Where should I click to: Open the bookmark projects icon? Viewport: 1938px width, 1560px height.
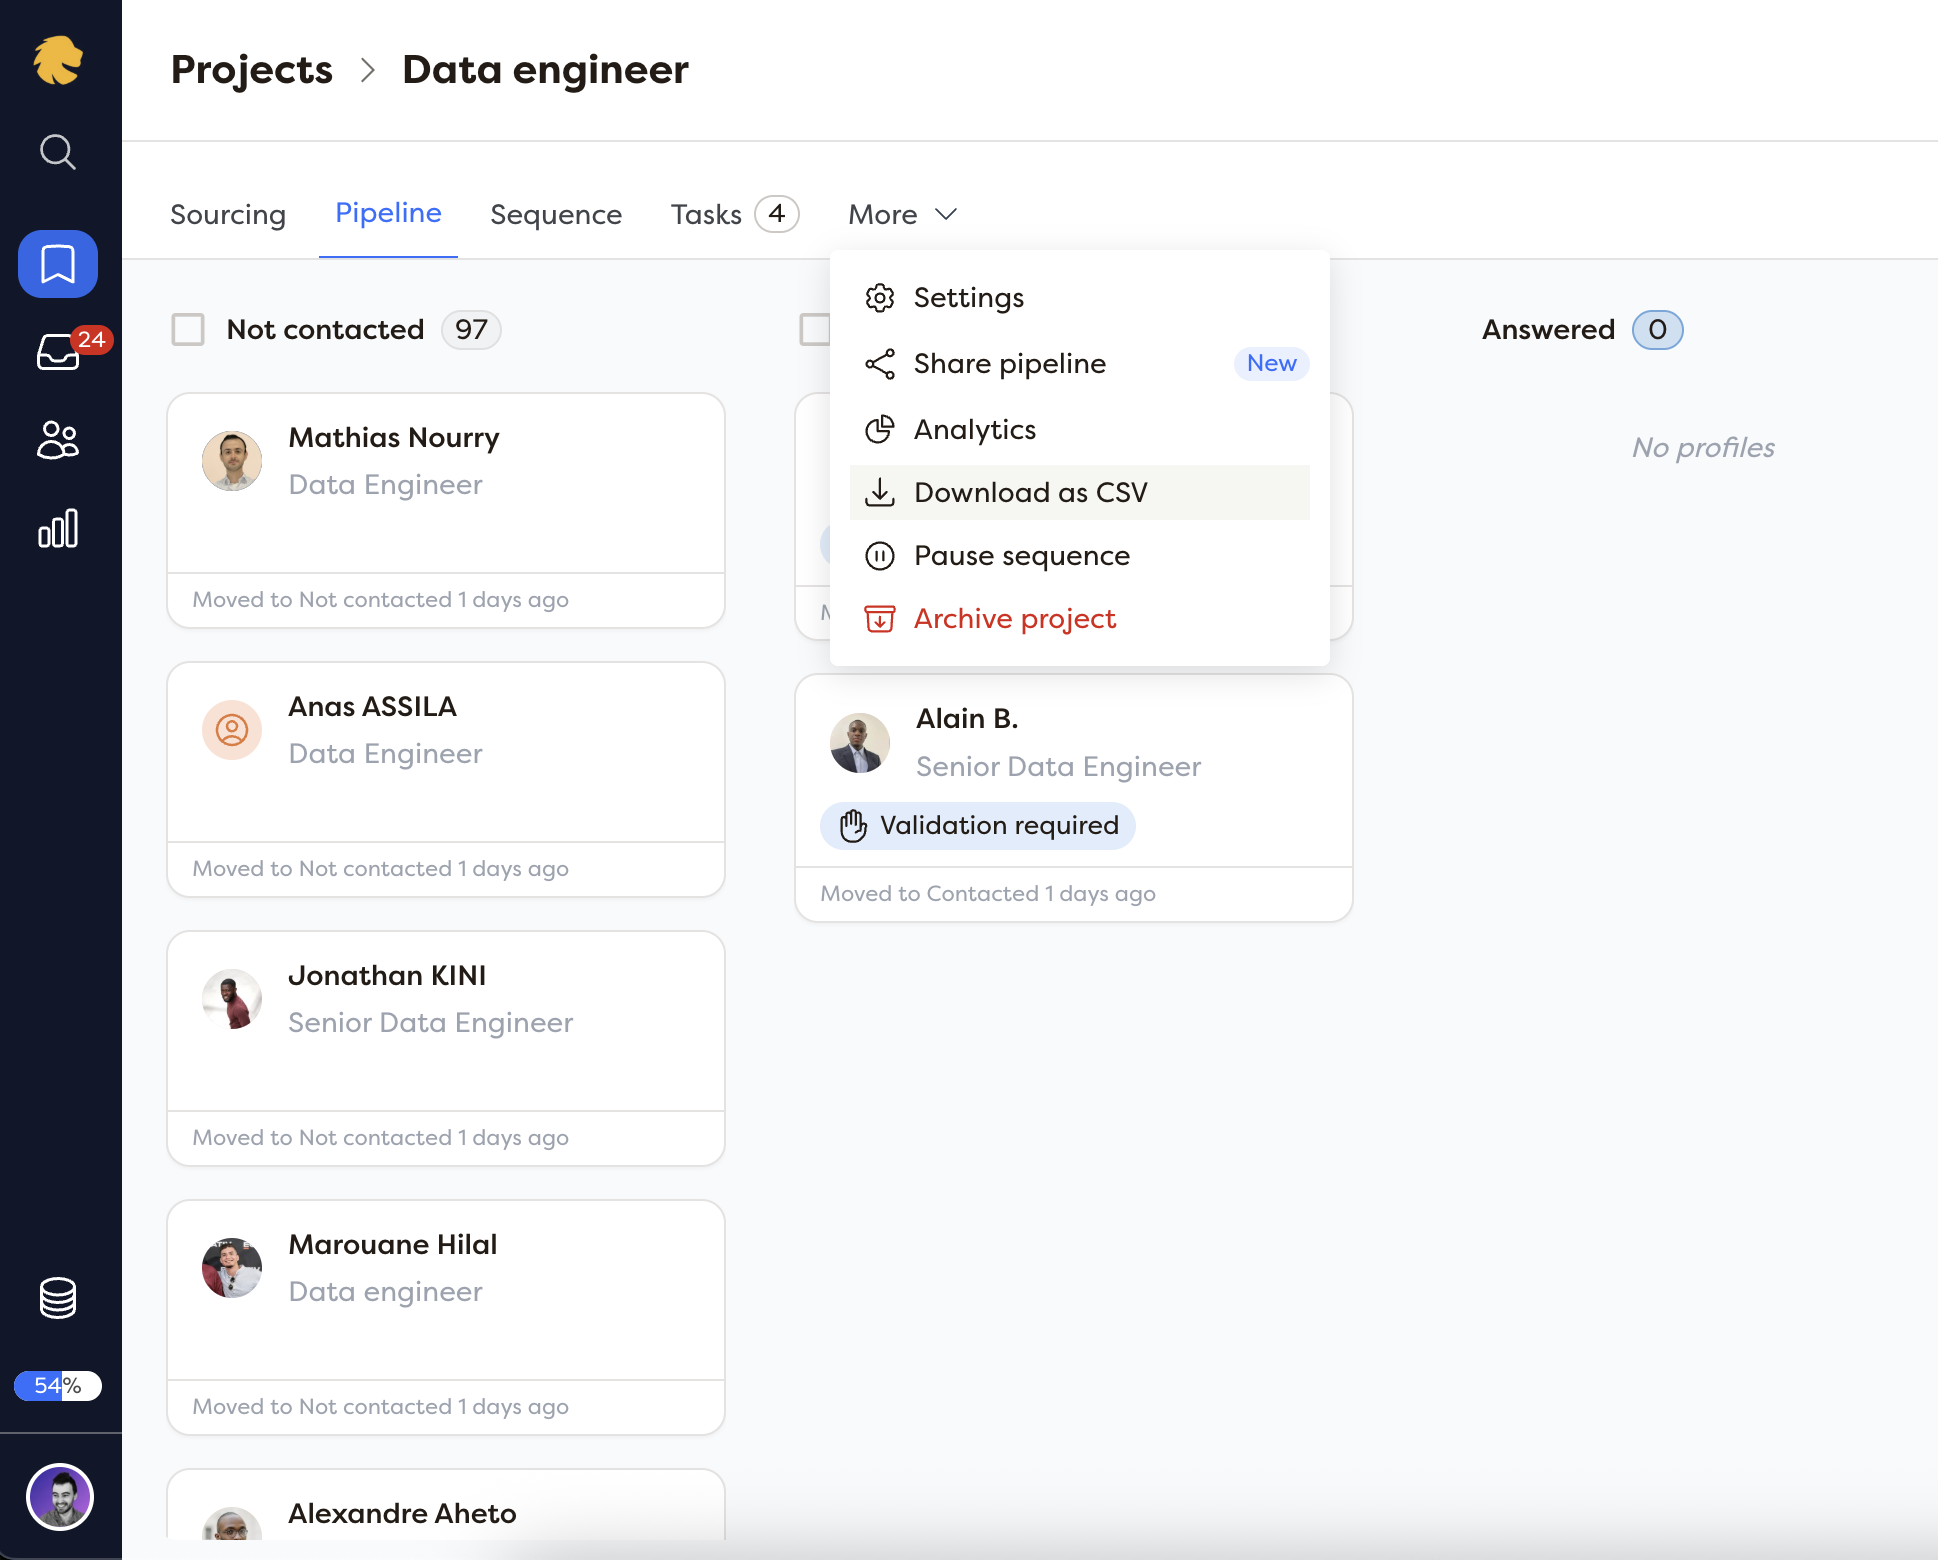tap(58, 264)
